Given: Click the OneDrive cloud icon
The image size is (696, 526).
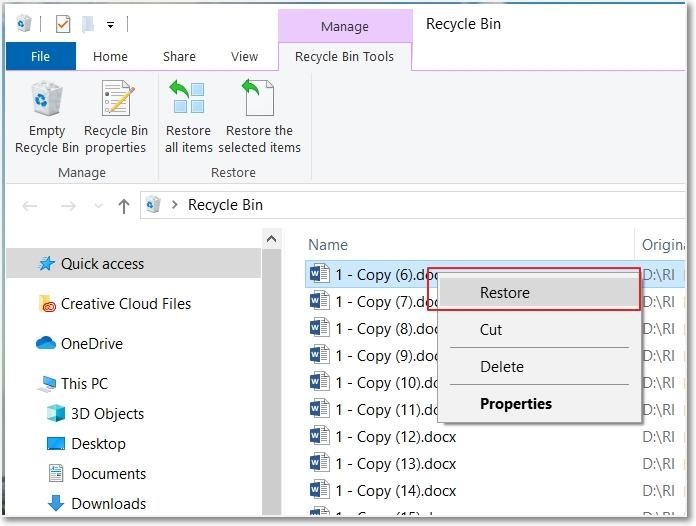Looking at the screenshot, I should [x=46, y=343].
